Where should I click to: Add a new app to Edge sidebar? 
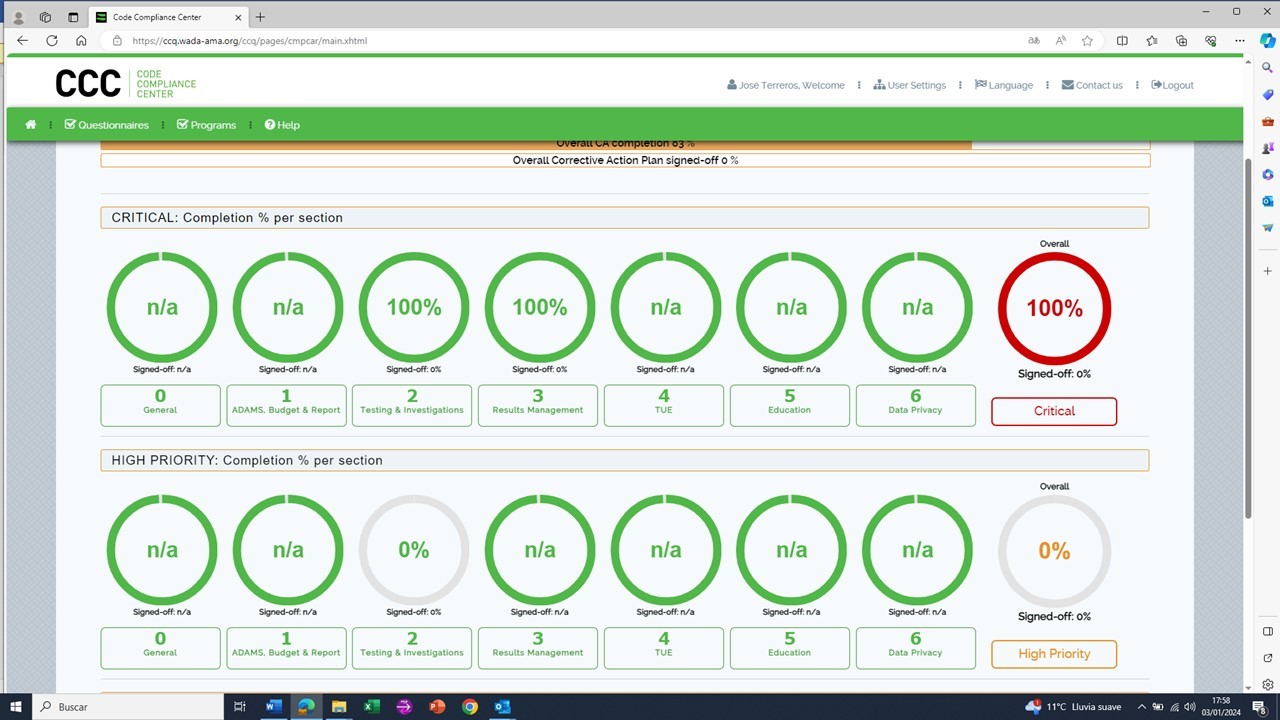1267,271
